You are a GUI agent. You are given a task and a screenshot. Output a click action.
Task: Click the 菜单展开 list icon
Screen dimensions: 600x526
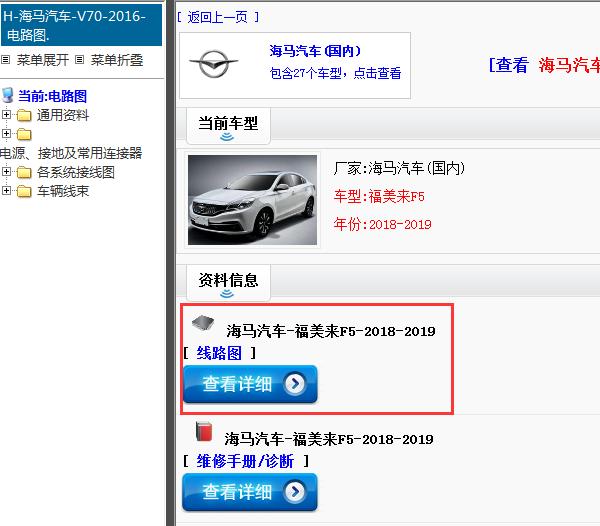point(5,60)
